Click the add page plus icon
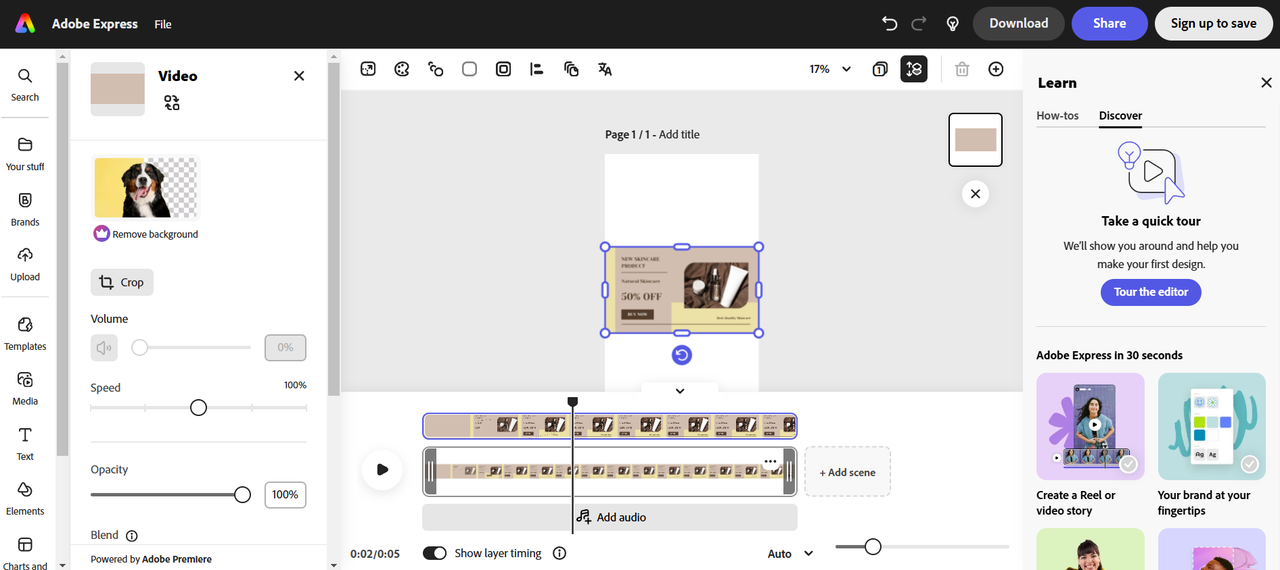This screenshot has width=1280, height=570. point(996,69)
